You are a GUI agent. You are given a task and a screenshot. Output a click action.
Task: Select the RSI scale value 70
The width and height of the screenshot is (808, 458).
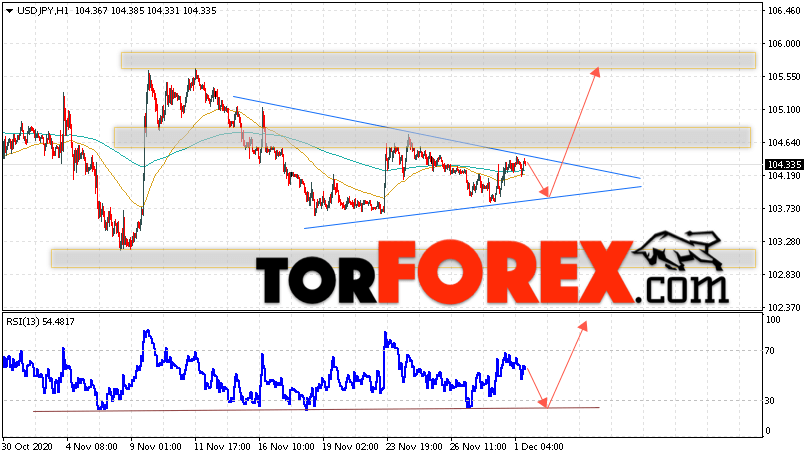pyautogui.click(x=770, y=351)
